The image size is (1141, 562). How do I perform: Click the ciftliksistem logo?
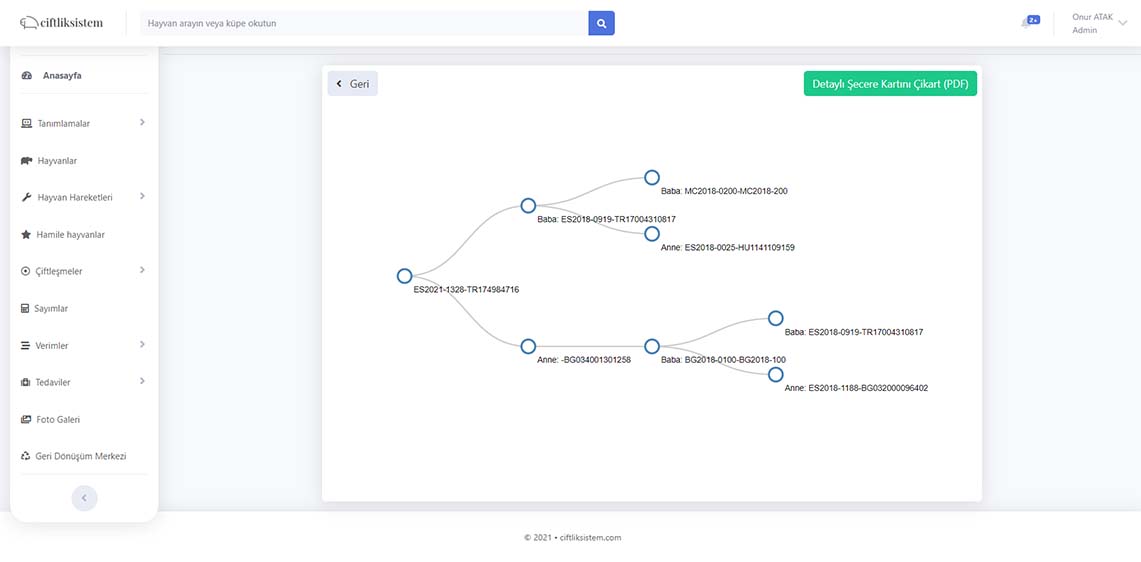(x=62, y=23)
